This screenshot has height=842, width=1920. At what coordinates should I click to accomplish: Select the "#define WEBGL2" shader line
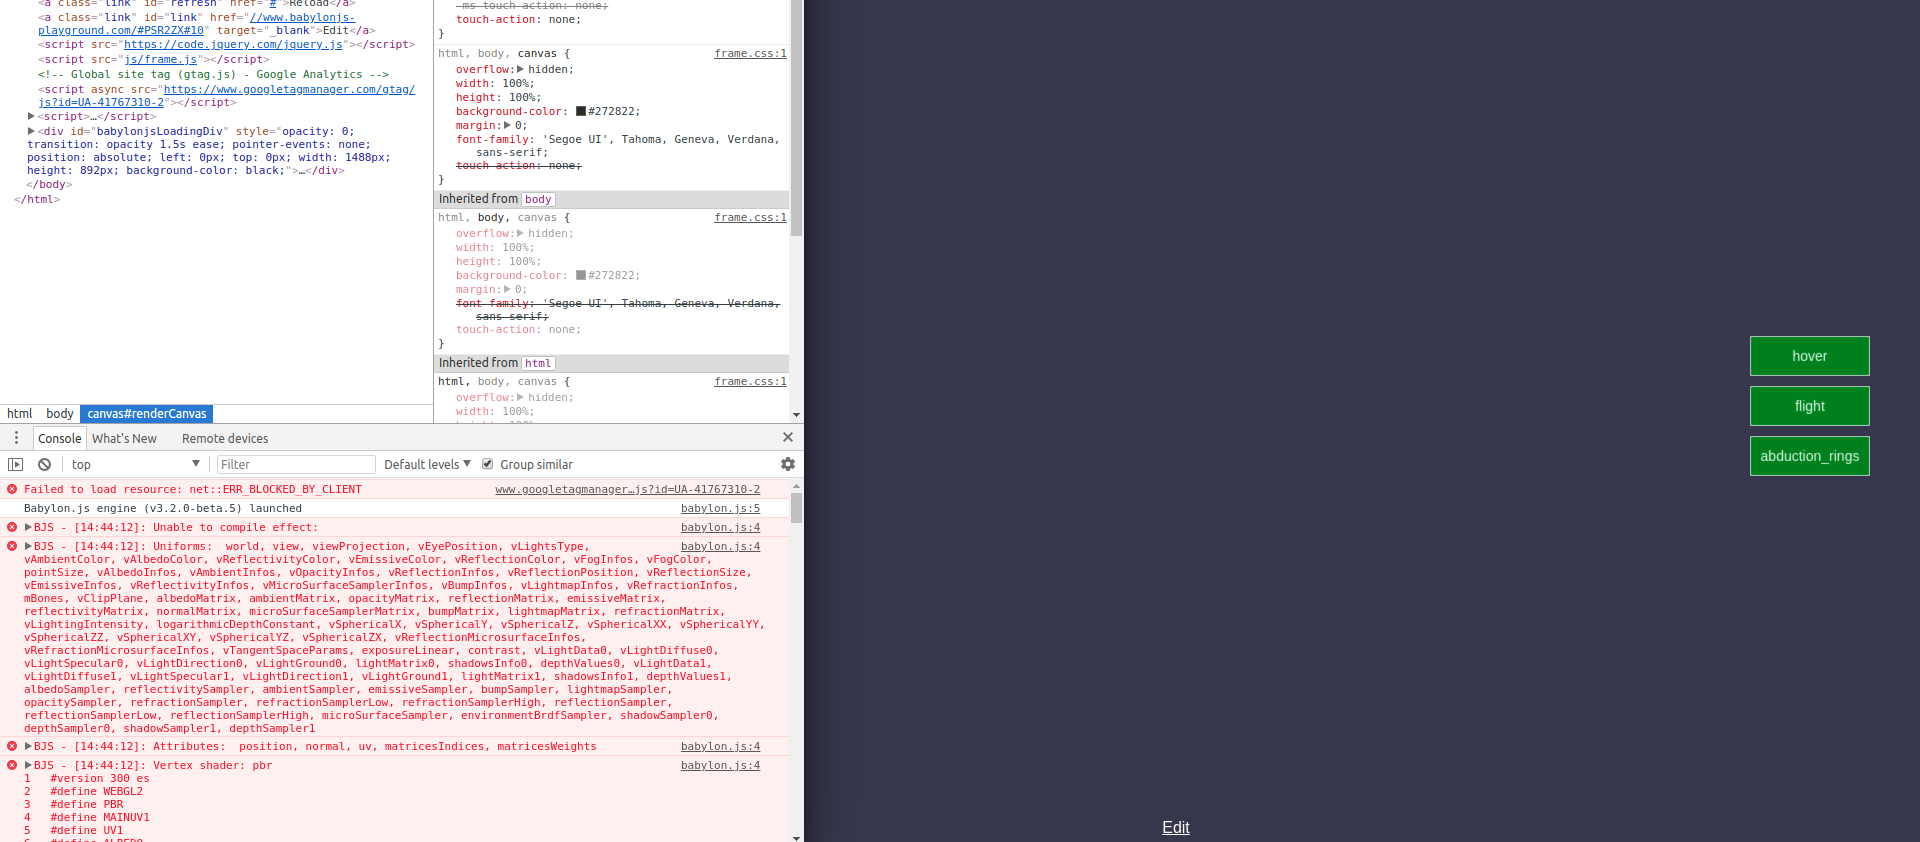tap(97, 791)
